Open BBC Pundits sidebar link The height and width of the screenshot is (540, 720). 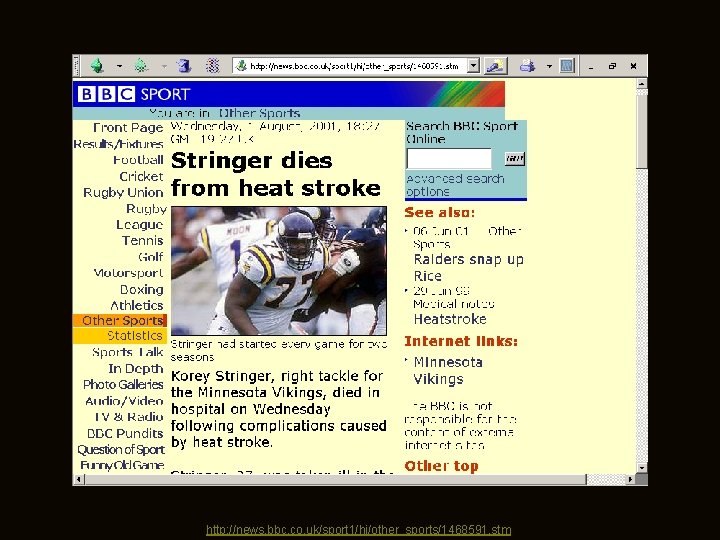pyautogui.click(x=125, y=433)
